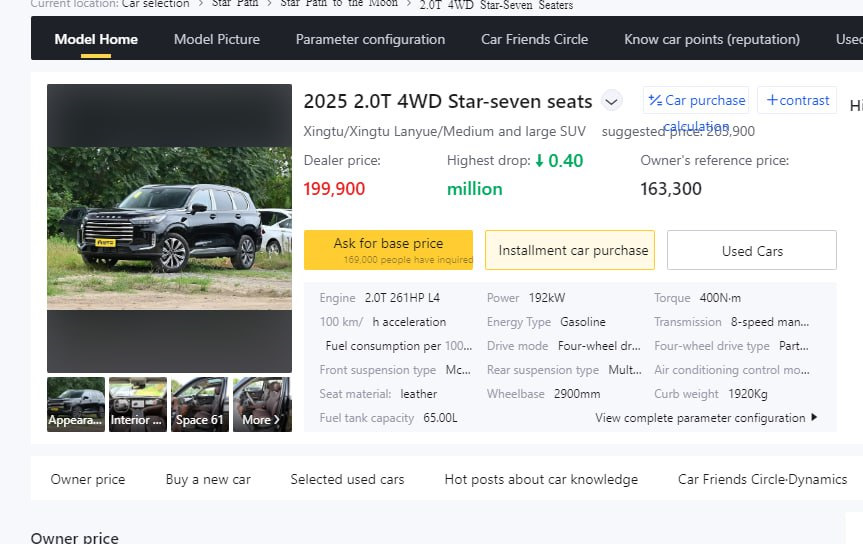863x544 pixels.
Task: Select Selected used cars section
Action: click(x=347, y=480)
